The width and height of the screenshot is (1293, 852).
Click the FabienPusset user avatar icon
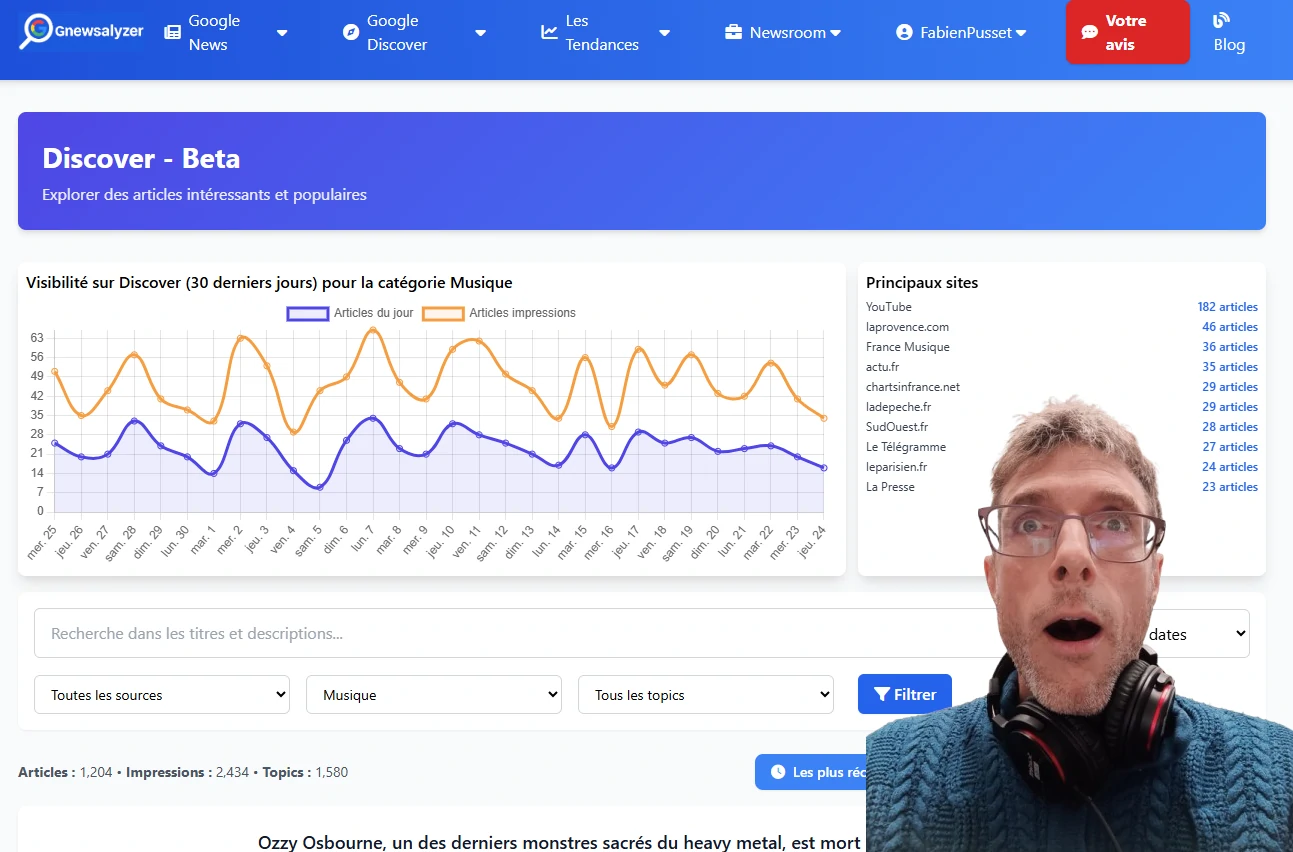pos(905,32)
